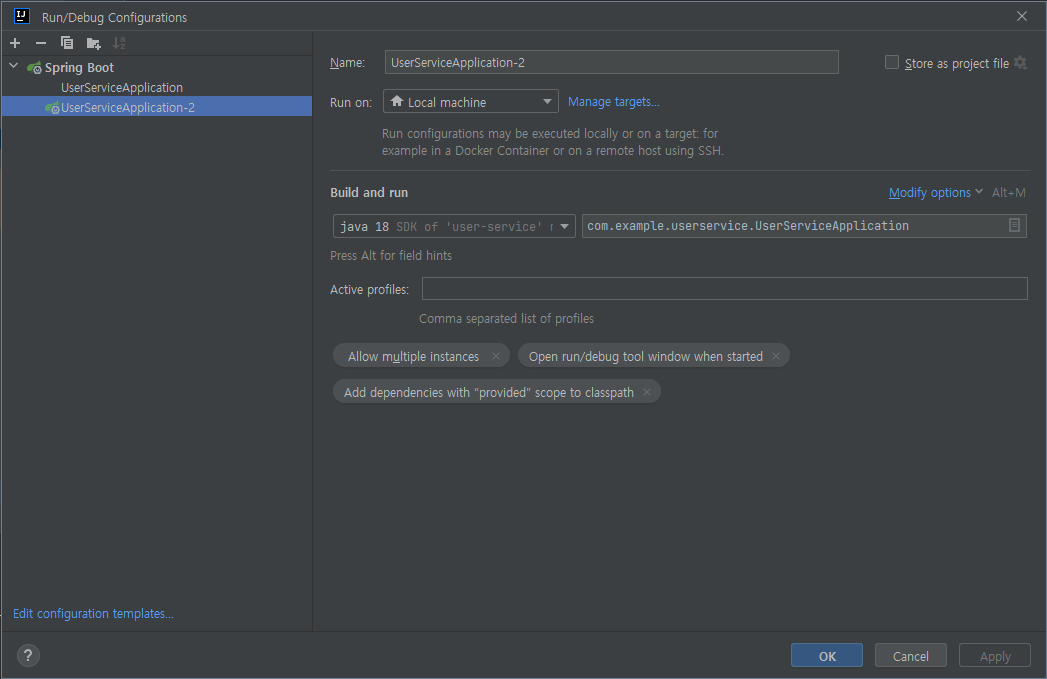Select UserServiceApplication-2 configuration

coord(157,107)
